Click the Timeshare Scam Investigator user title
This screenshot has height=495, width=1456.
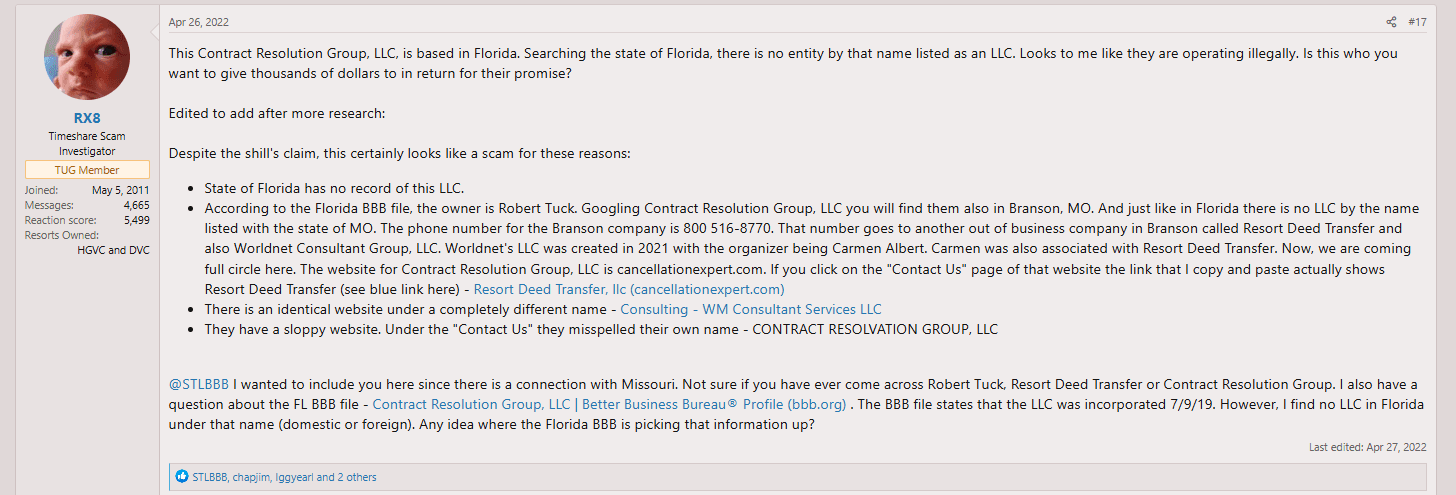87,143
